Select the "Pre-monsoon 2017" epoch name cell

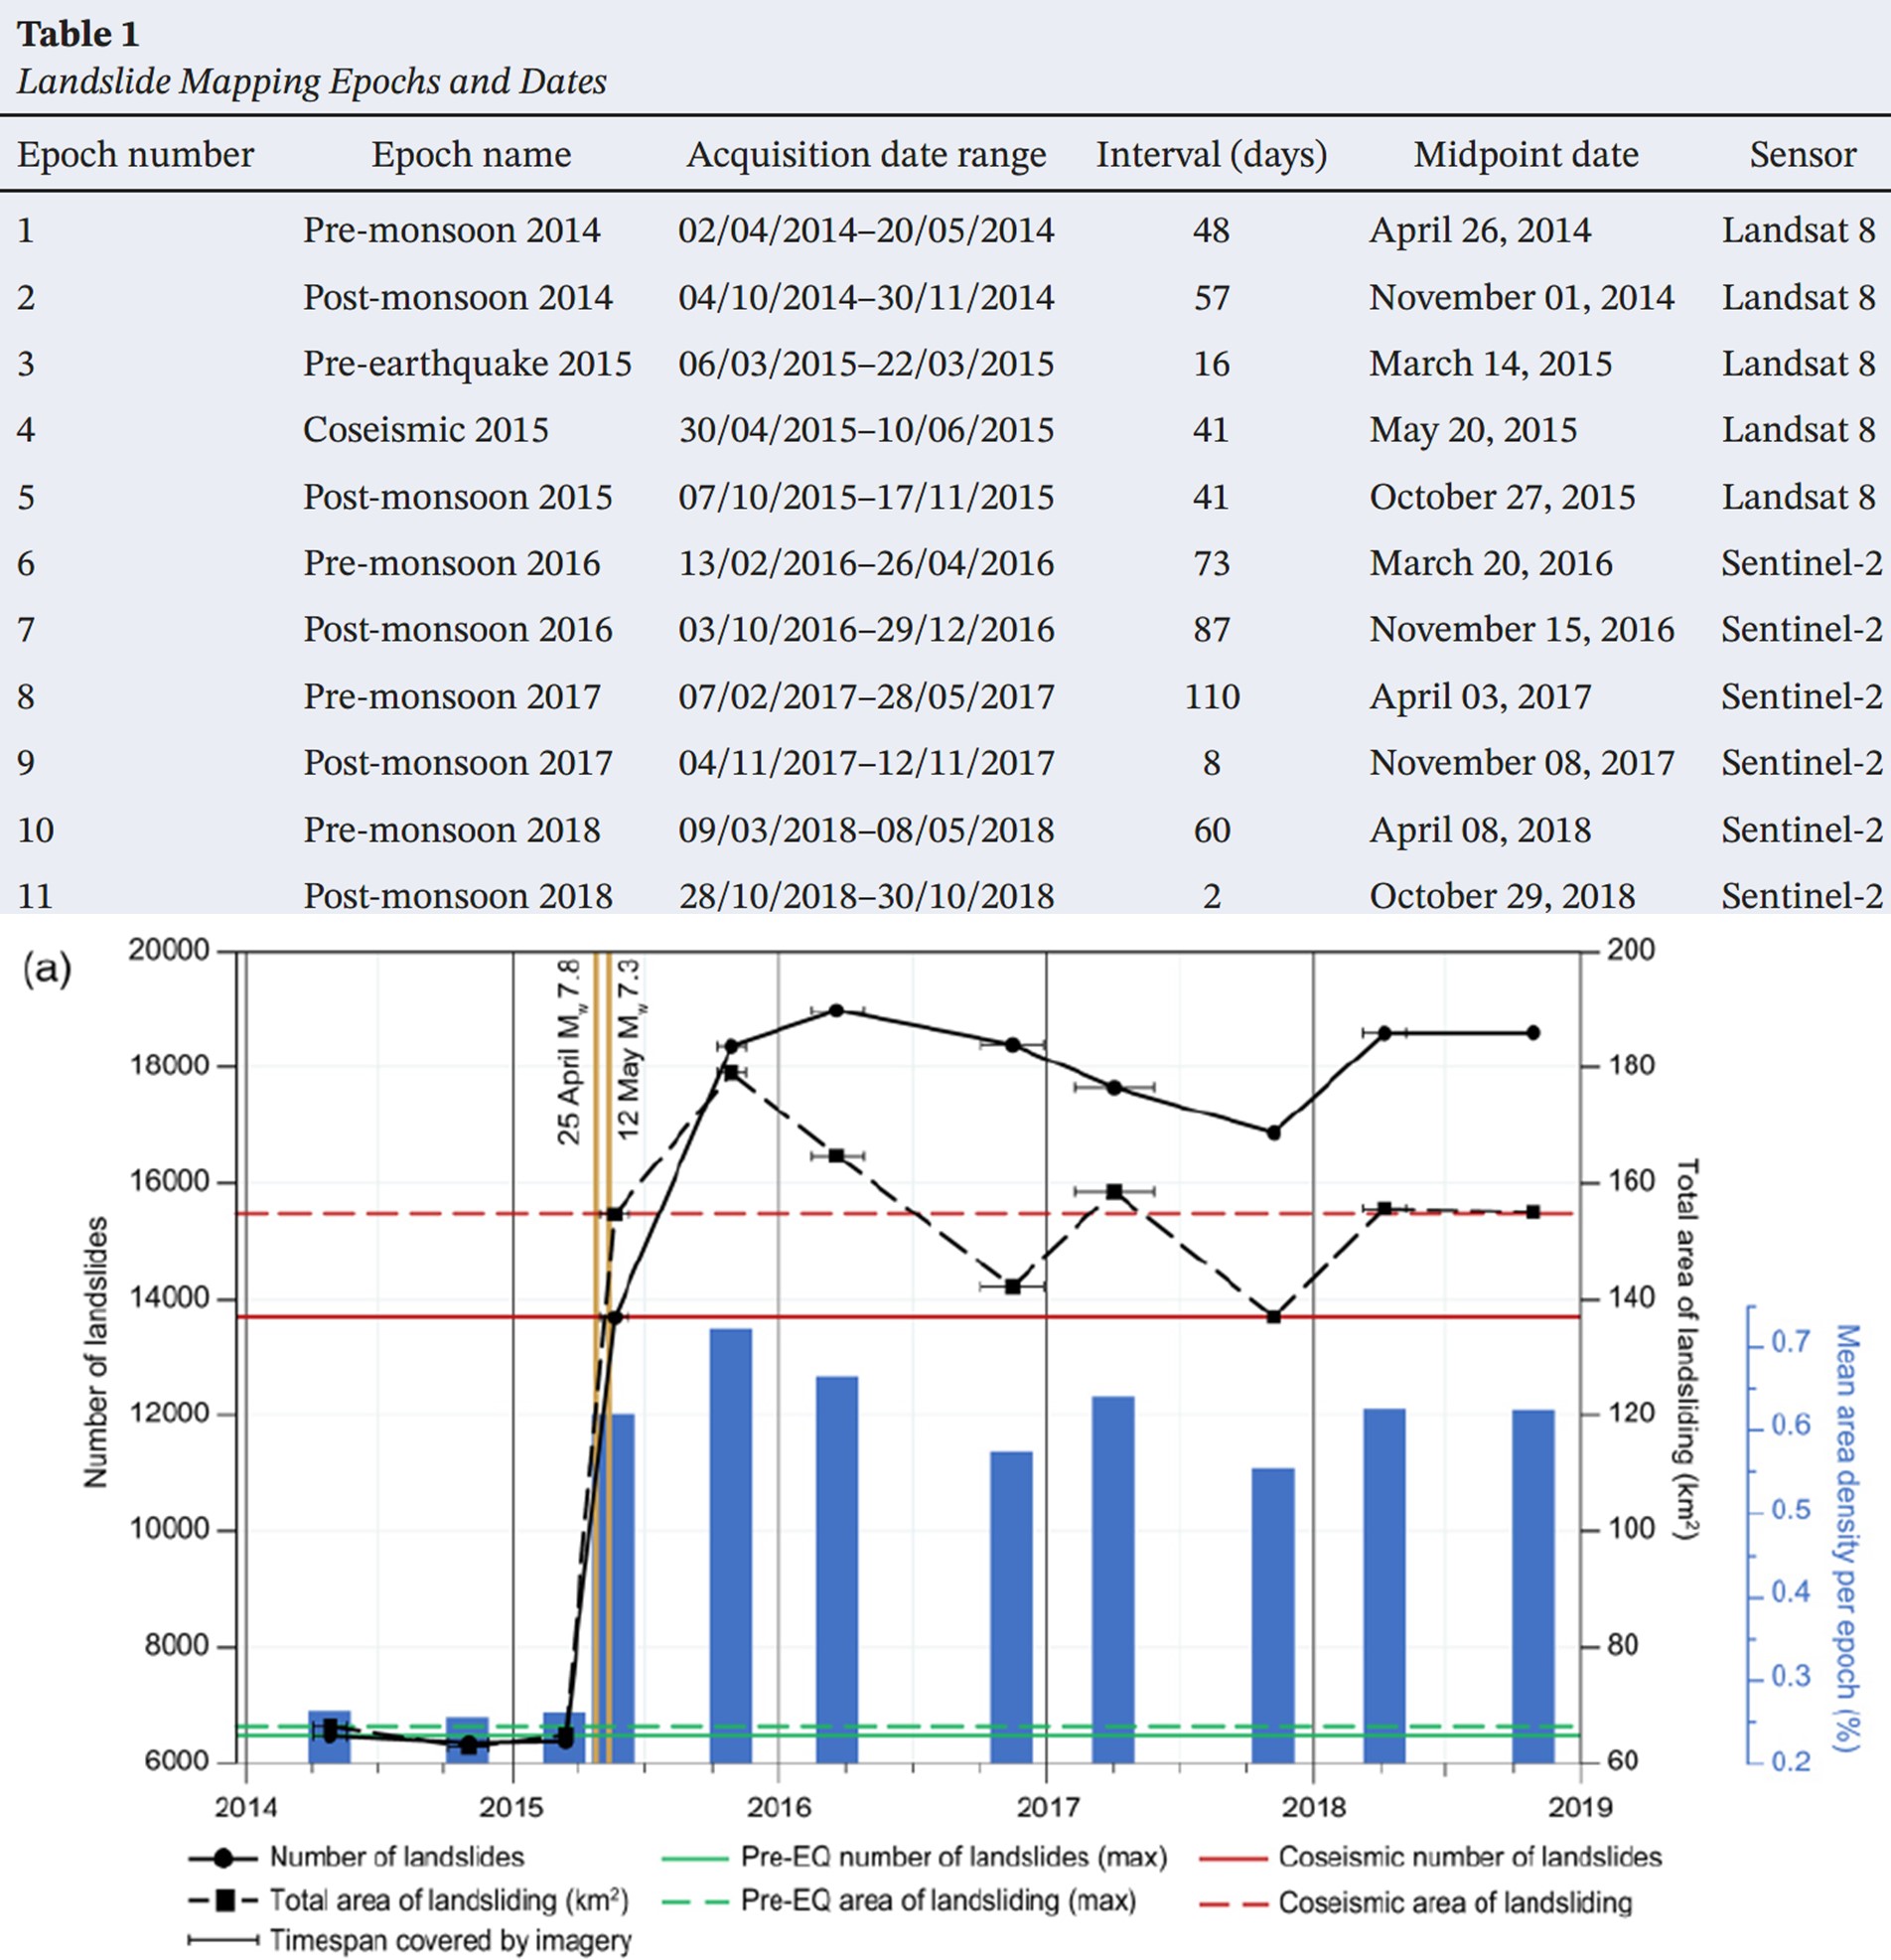[452, 697]
